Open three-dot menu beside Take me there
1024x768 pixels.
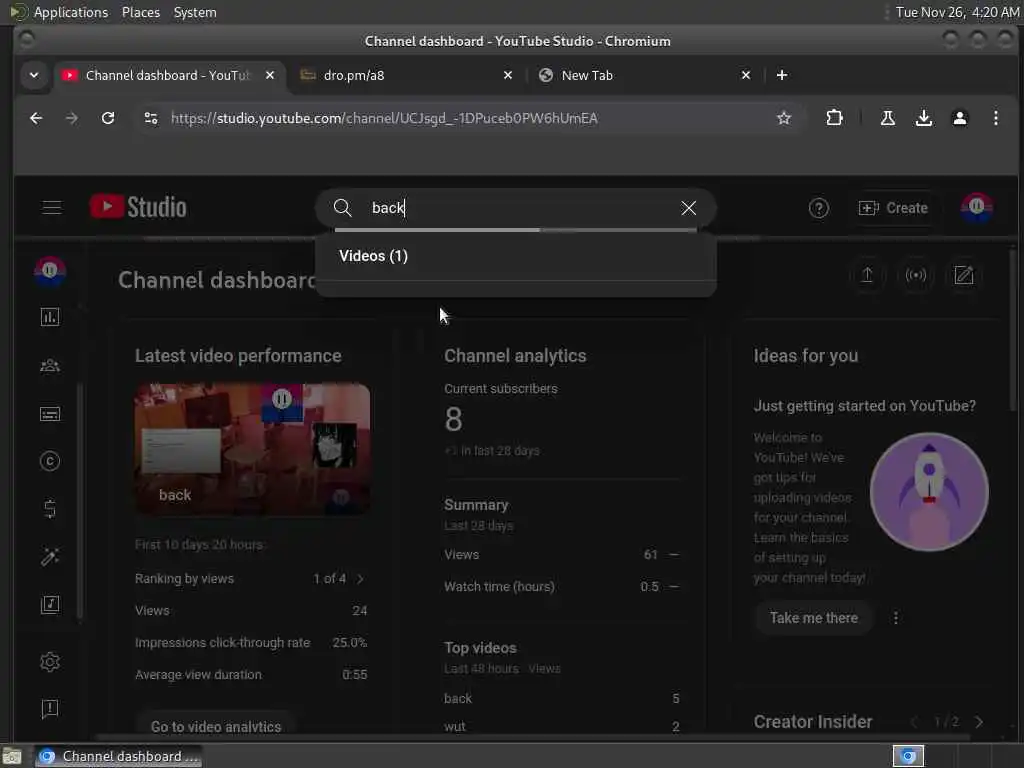pos(895,618)
